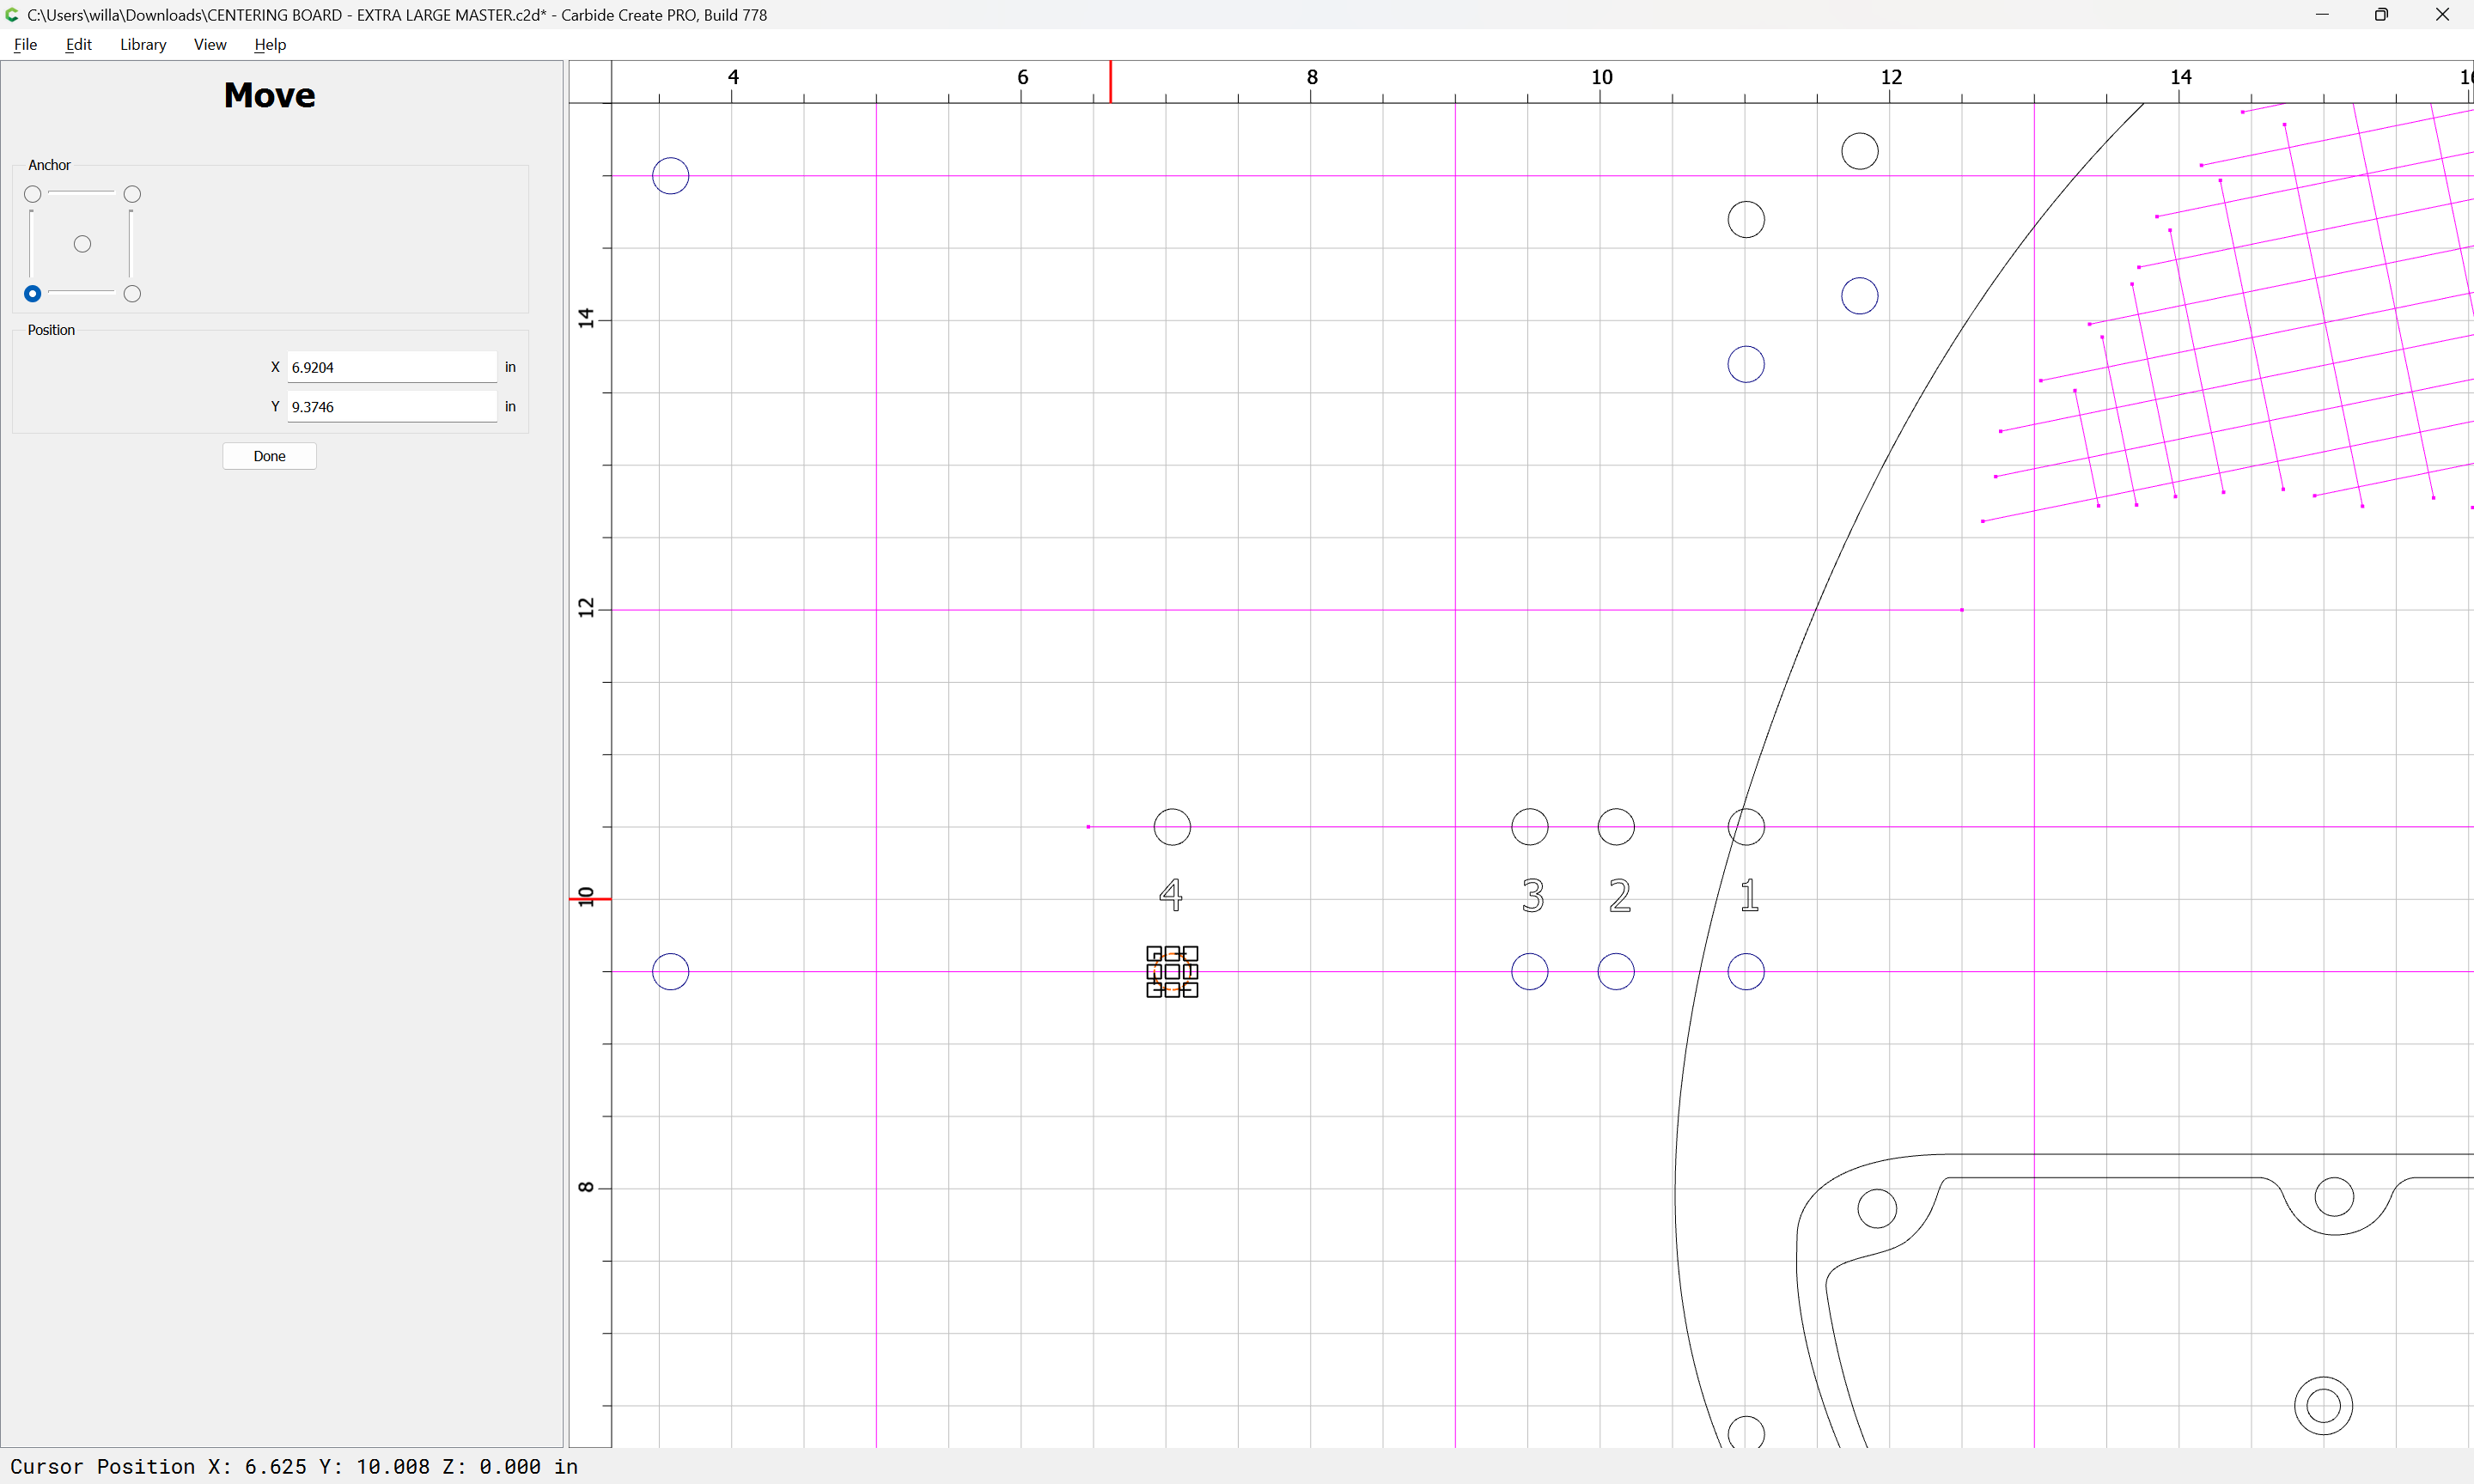Open the Help menu
The width and height of the screenshot is (2474, 1484).
[270, 44]
